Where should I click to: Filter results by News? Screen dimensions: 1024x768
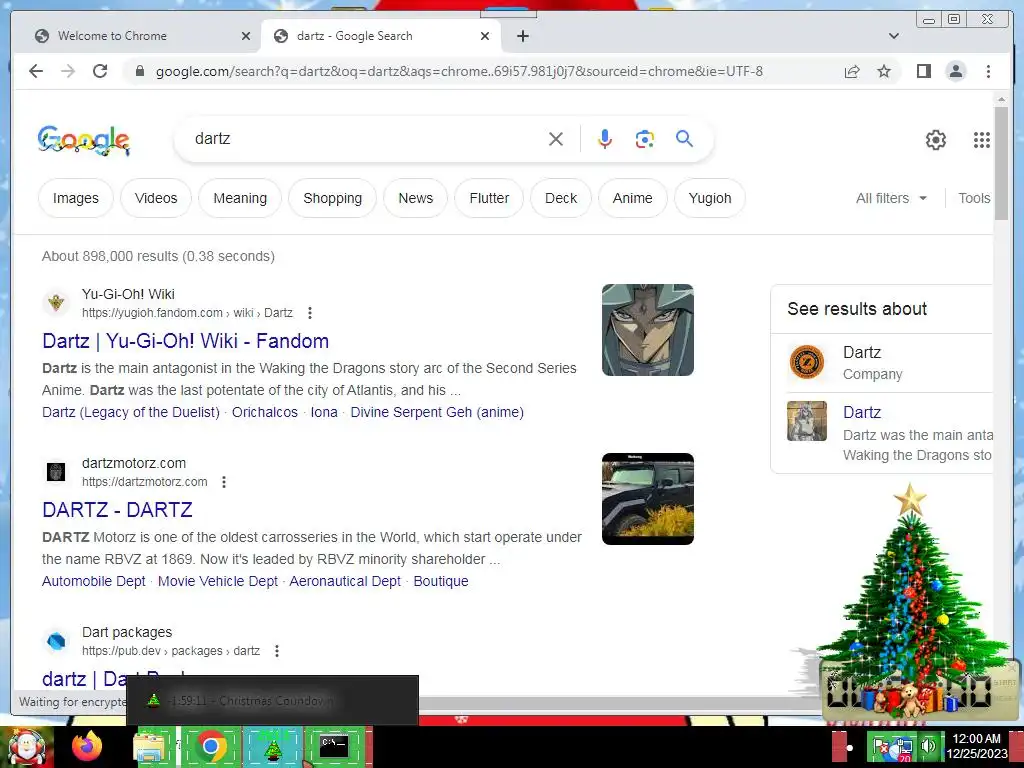pyautogui.click(x=415, y=198)
